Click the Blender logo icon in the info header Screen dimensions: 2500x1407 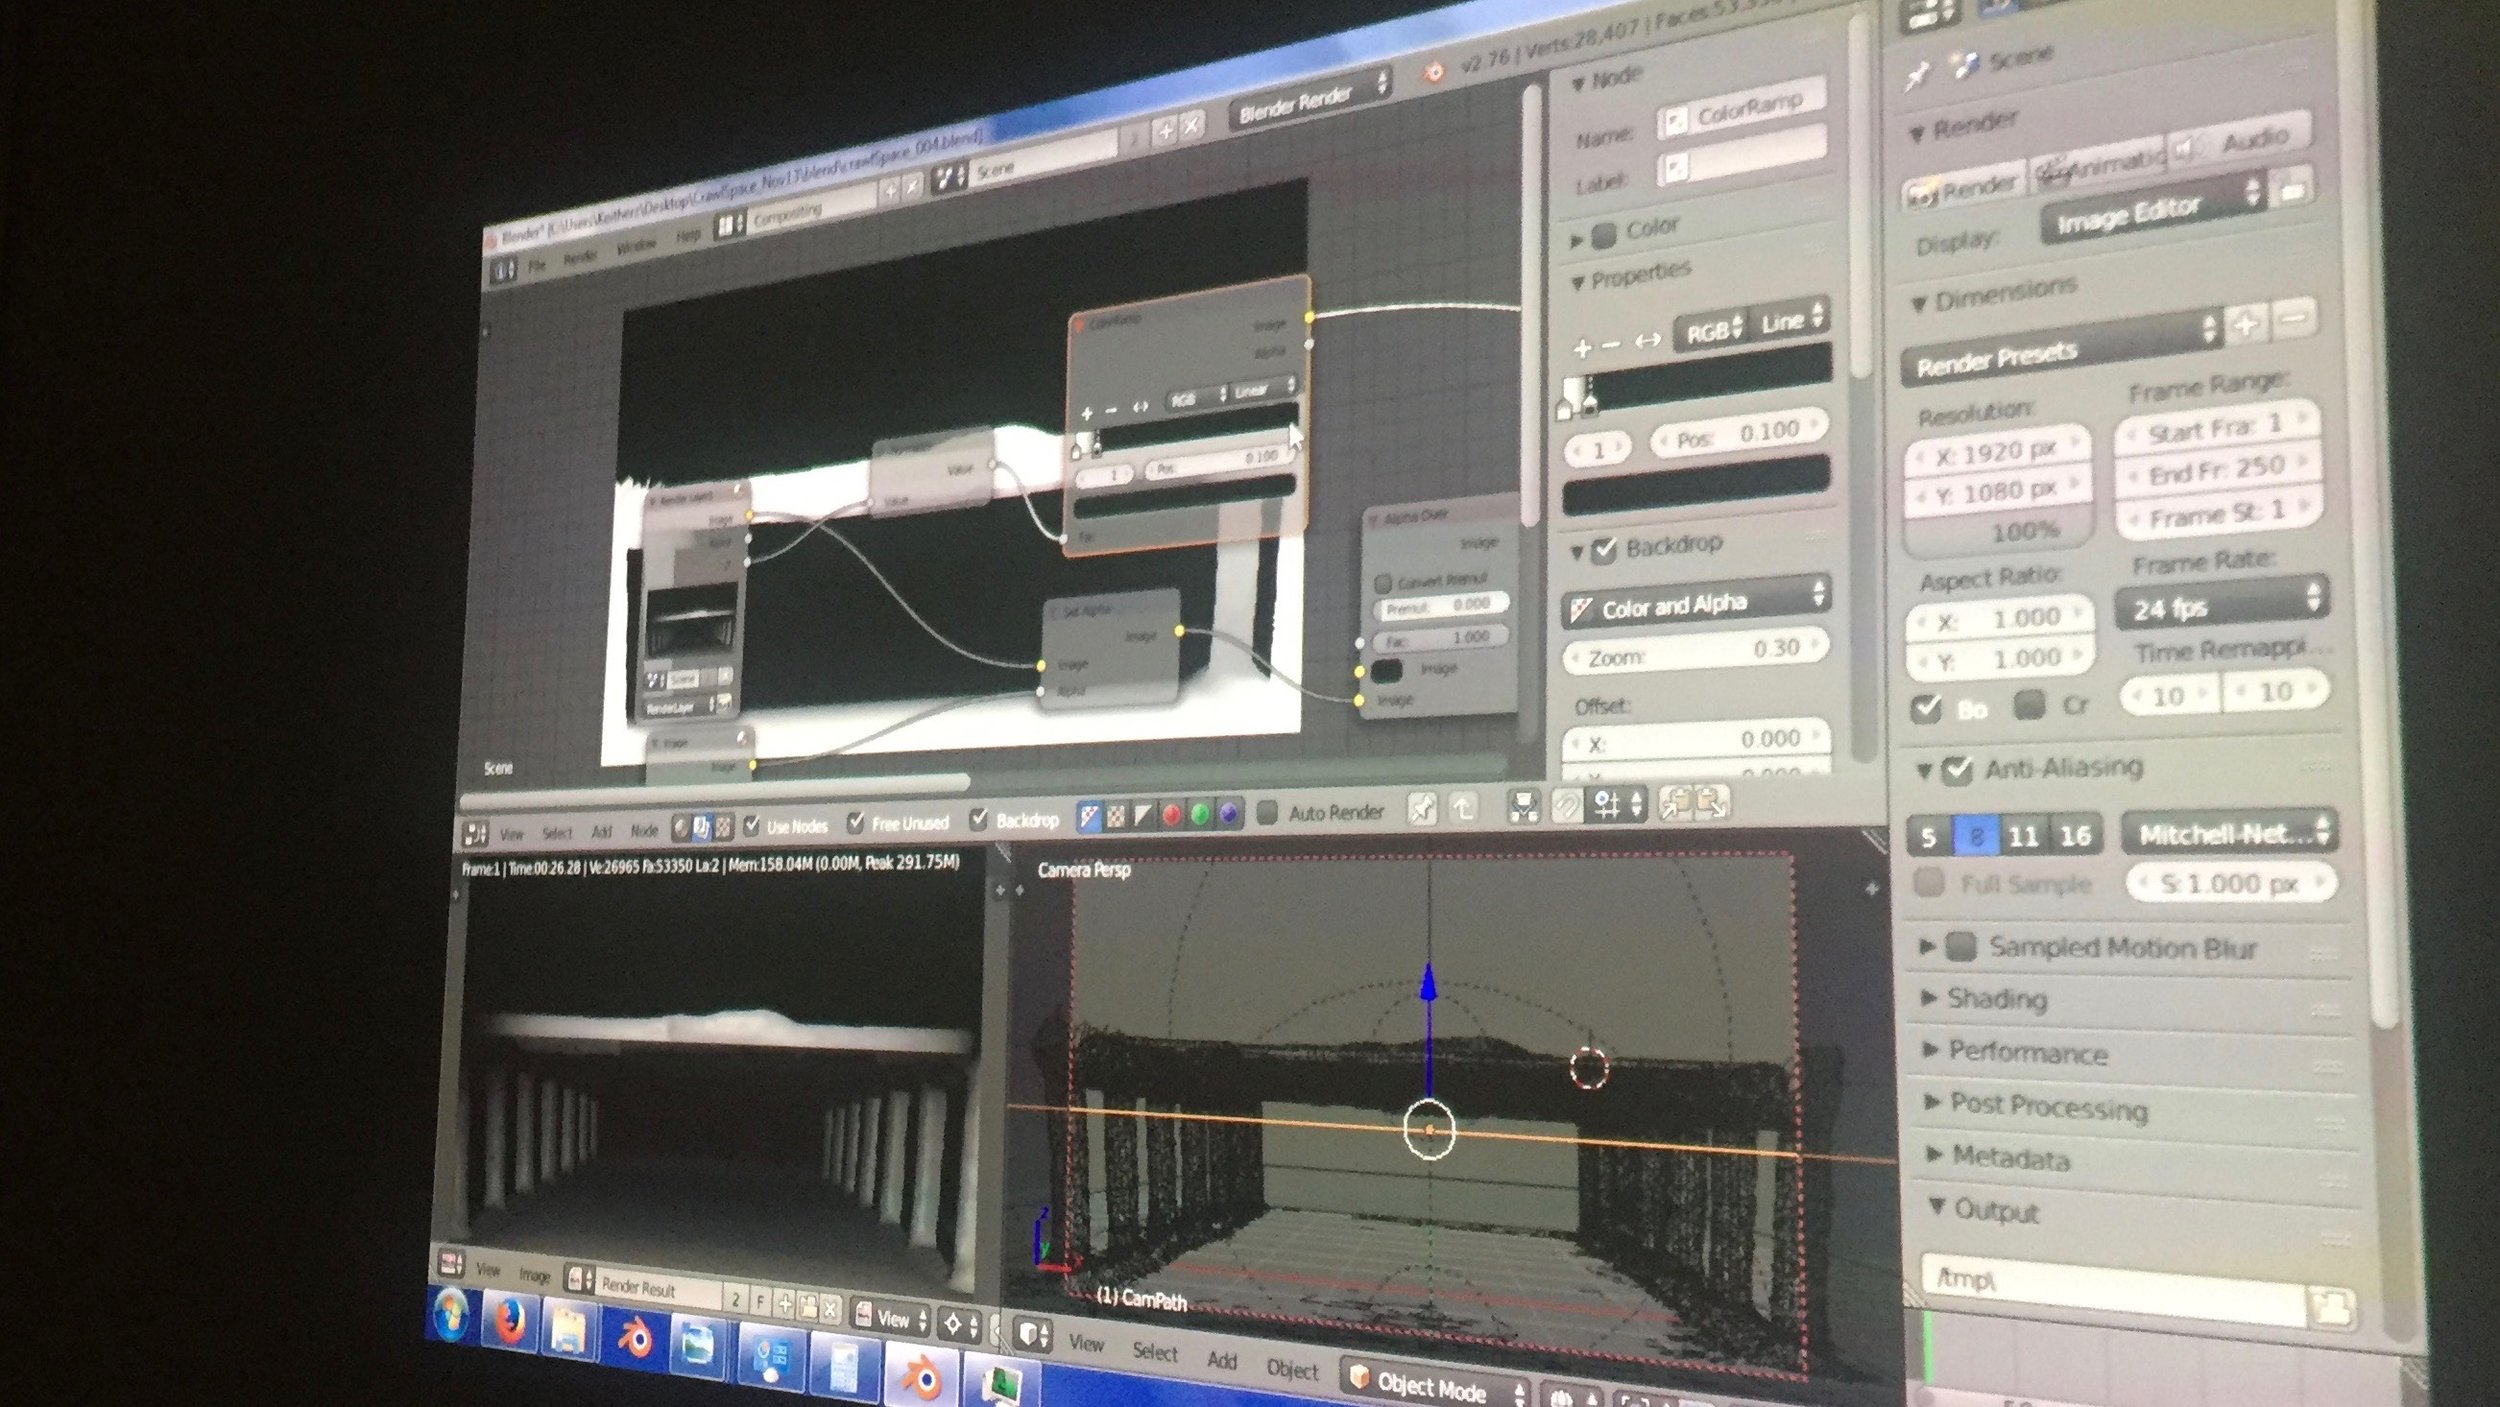tap(1433, 72)
